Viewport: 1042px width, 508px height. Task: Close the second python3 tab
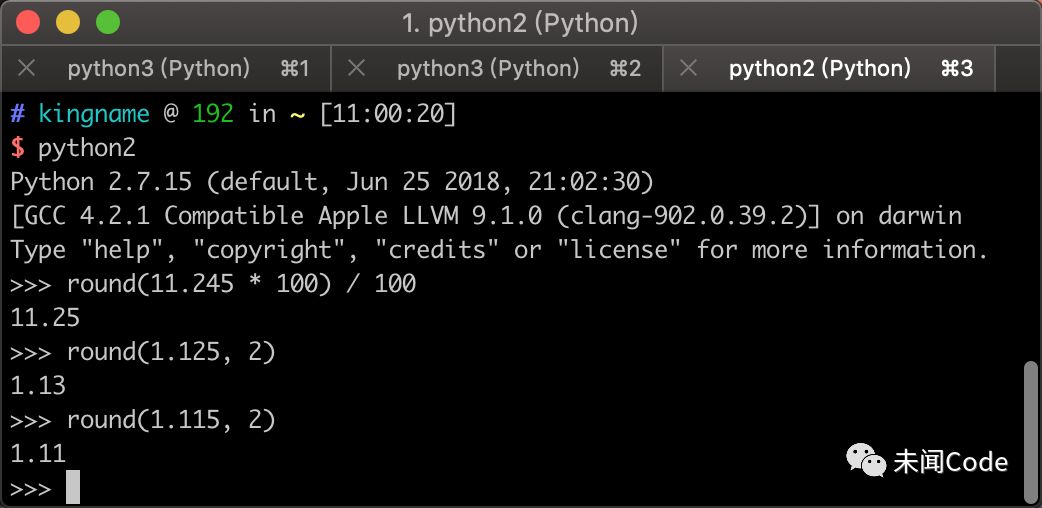(x=356, y=68)
